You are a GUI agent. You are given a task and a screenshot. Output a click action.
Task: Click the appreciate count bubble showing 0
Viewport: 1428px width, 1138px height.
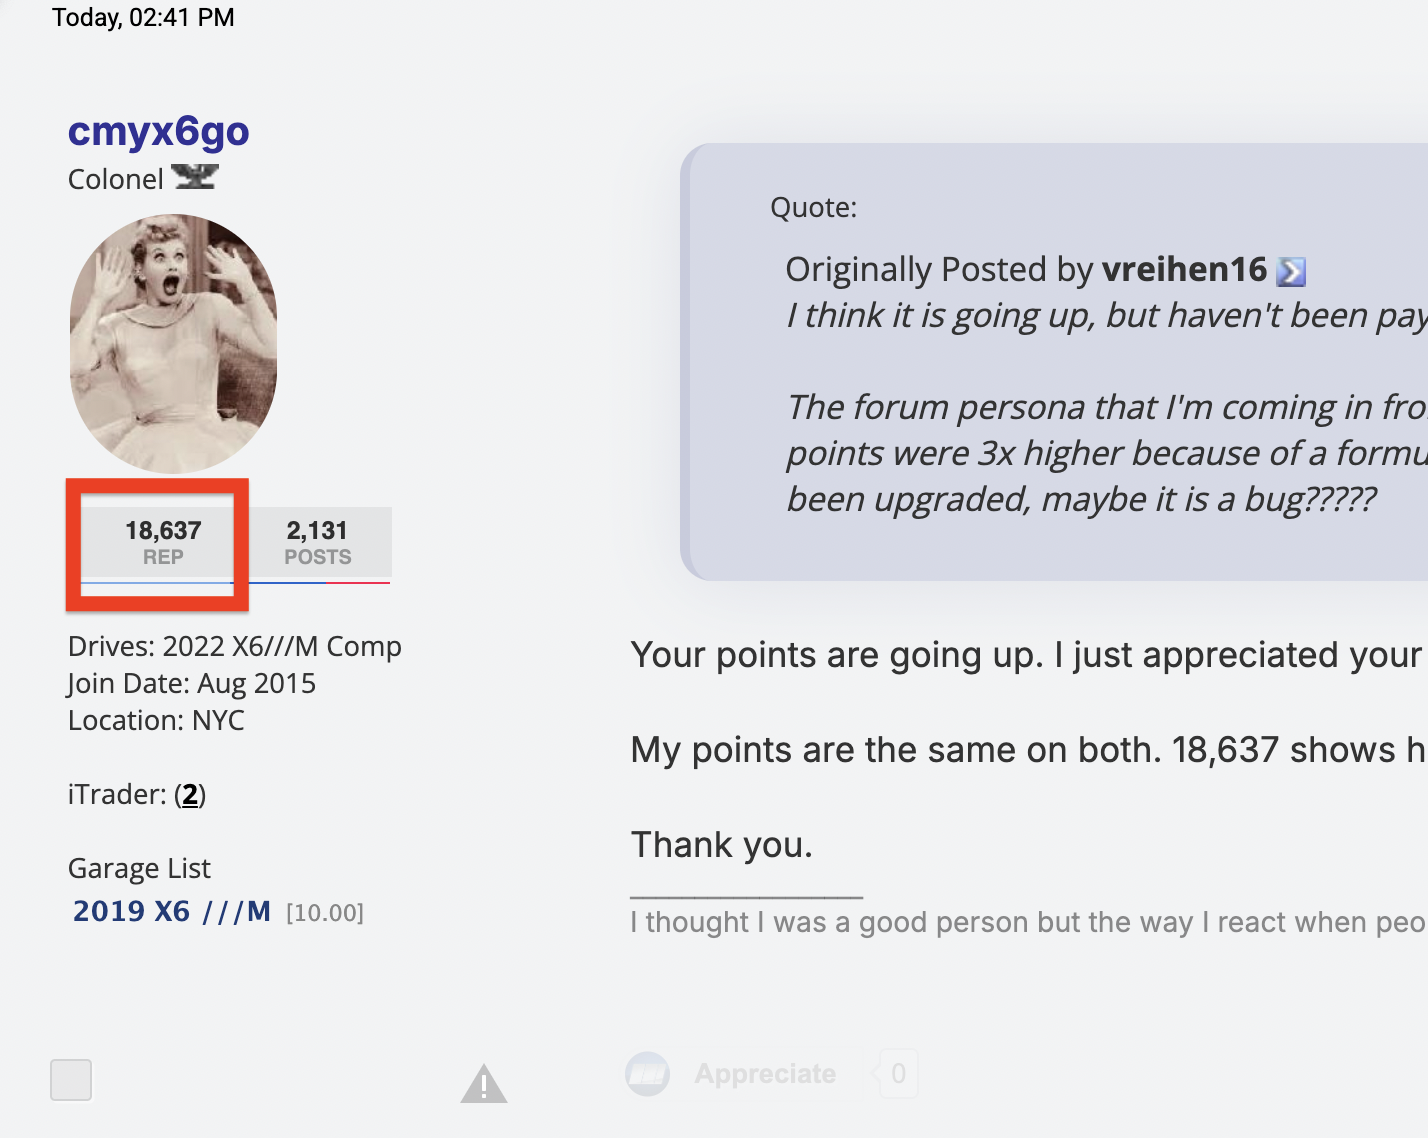coord(898,1074)
